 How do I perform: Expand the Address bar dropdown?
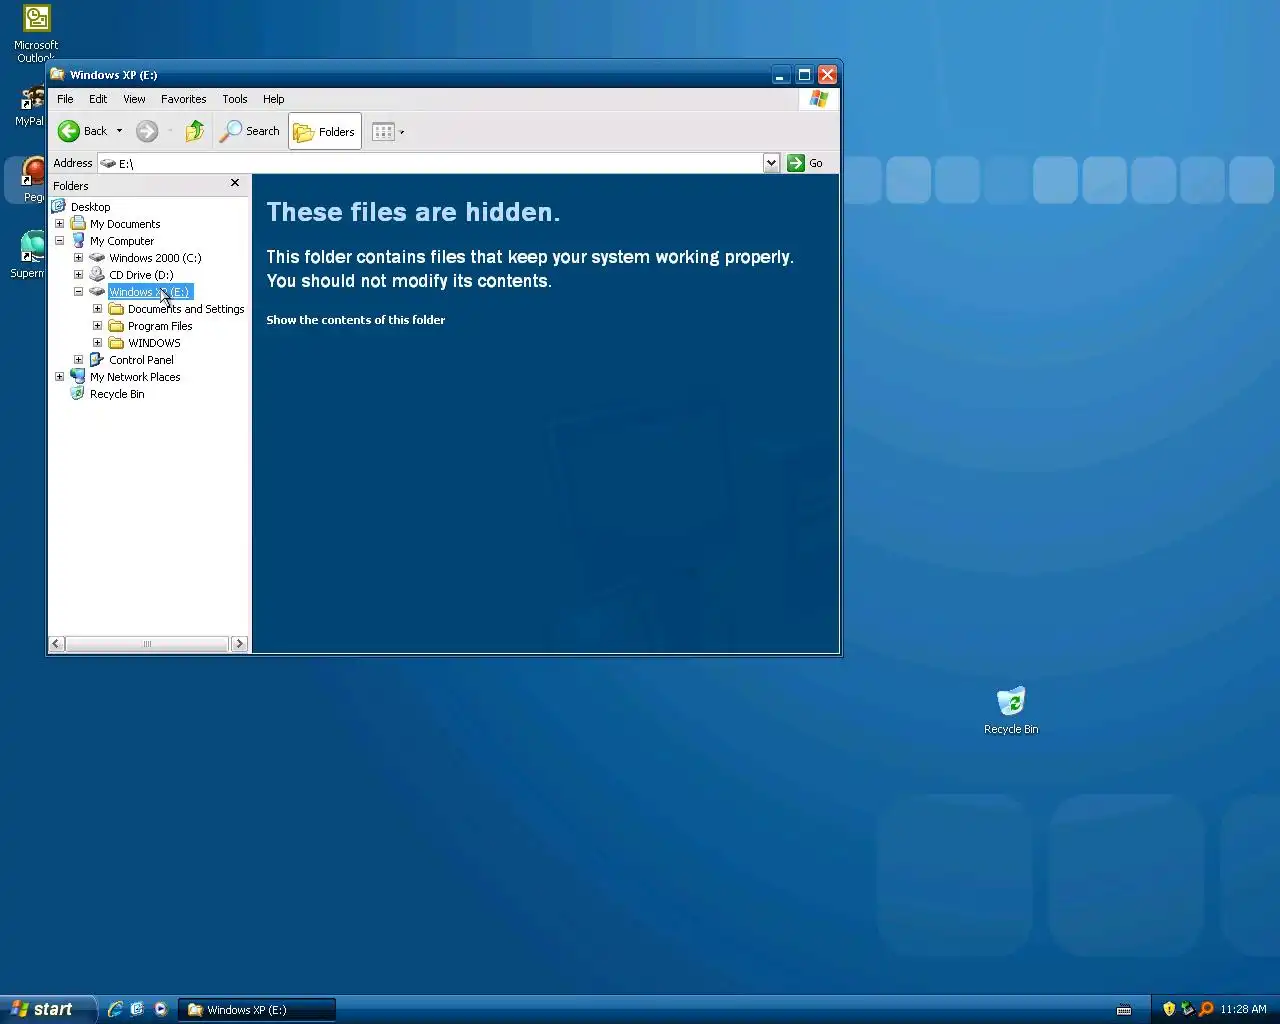click(x=771, y=163)
